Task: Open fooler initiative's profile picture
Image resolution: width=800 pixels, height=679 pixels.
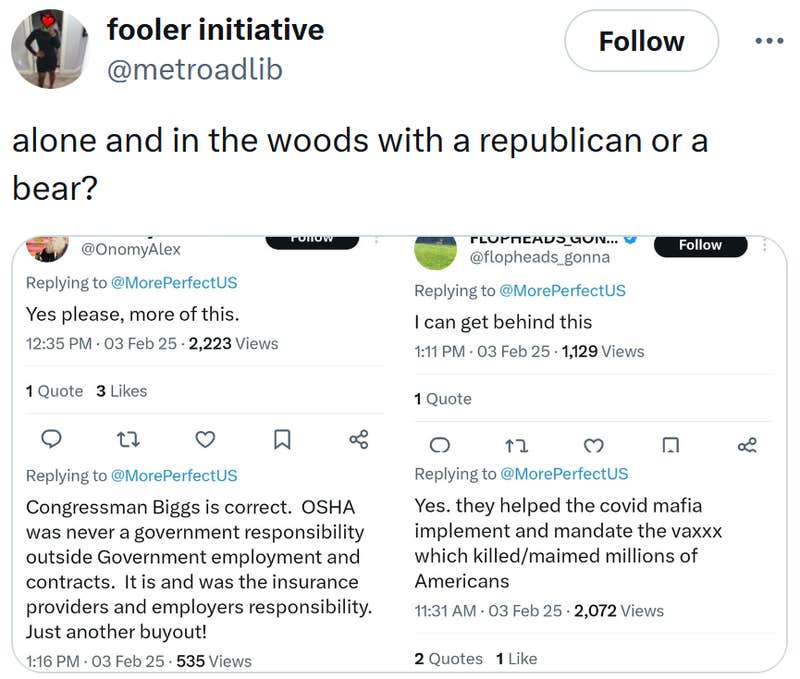Action: pyautogui.click(x=50, y=48)
